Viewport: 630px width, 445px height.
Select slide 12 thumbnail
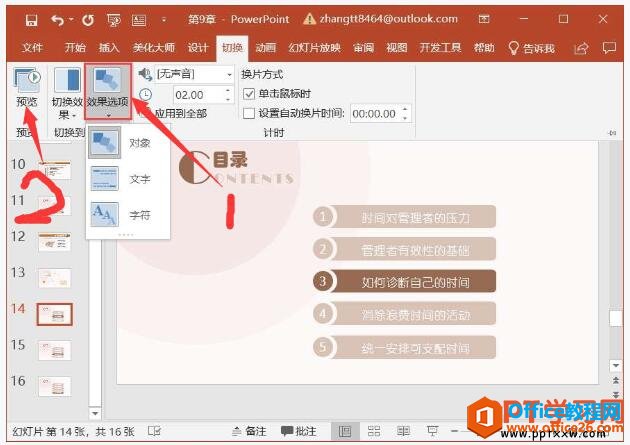[55, 242]
